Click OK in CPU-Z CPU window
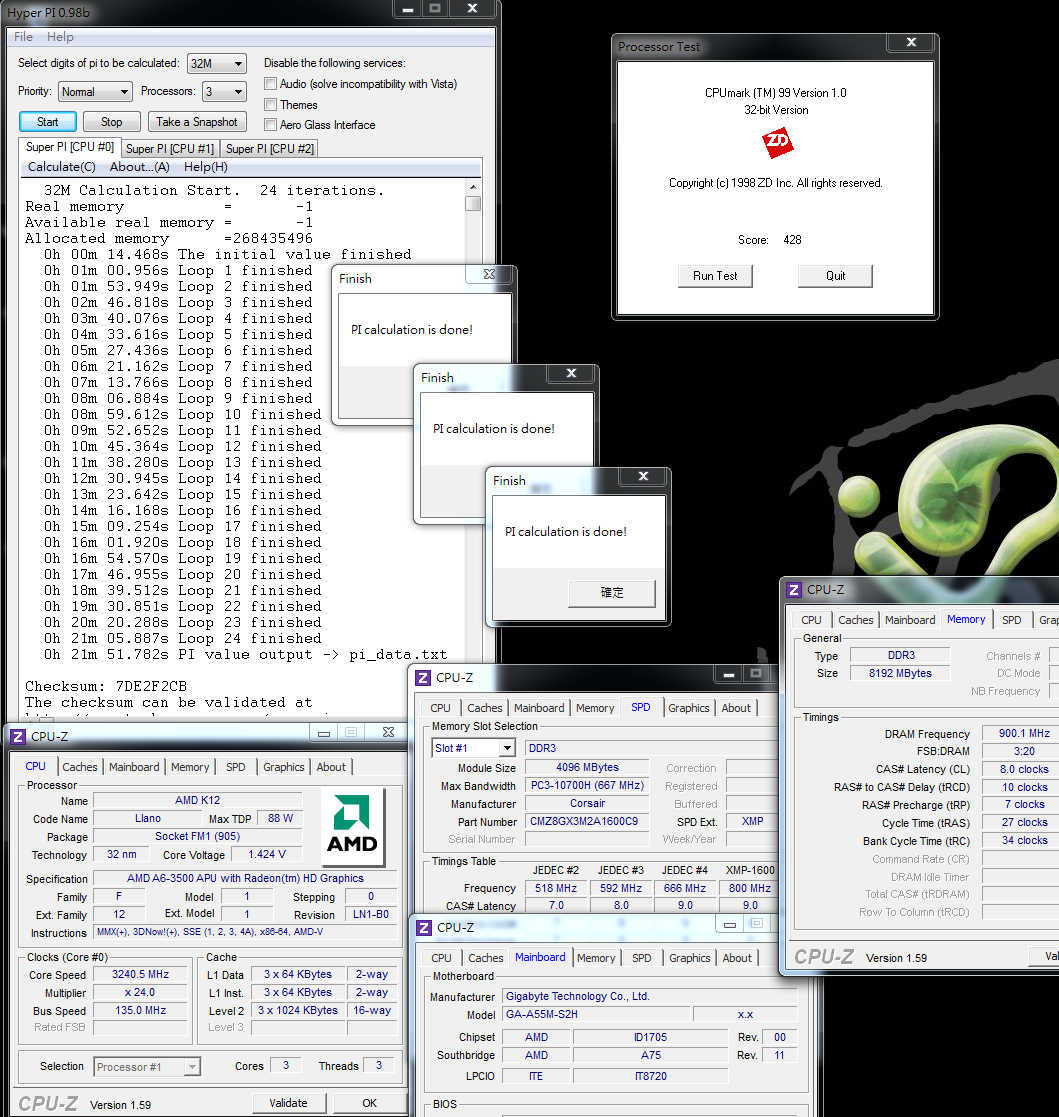1059x1117 pixels. (370, 1103)
